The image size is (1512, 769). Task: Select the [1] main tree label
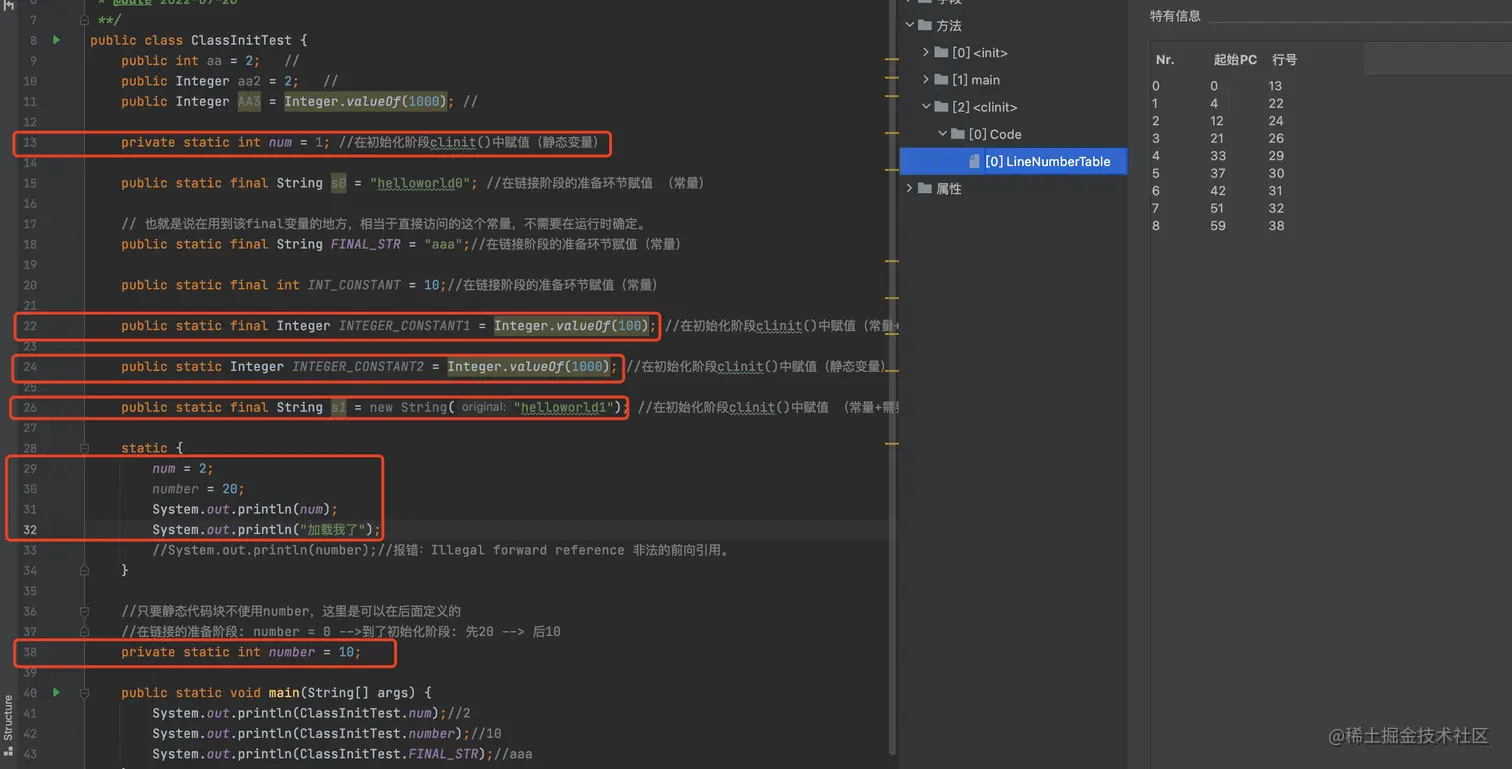coord(976,80)
